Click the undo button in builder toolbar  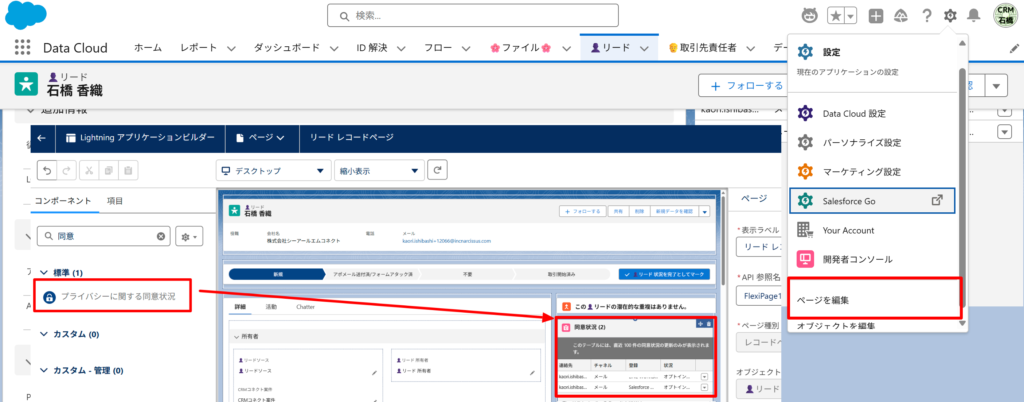[47, 170]
